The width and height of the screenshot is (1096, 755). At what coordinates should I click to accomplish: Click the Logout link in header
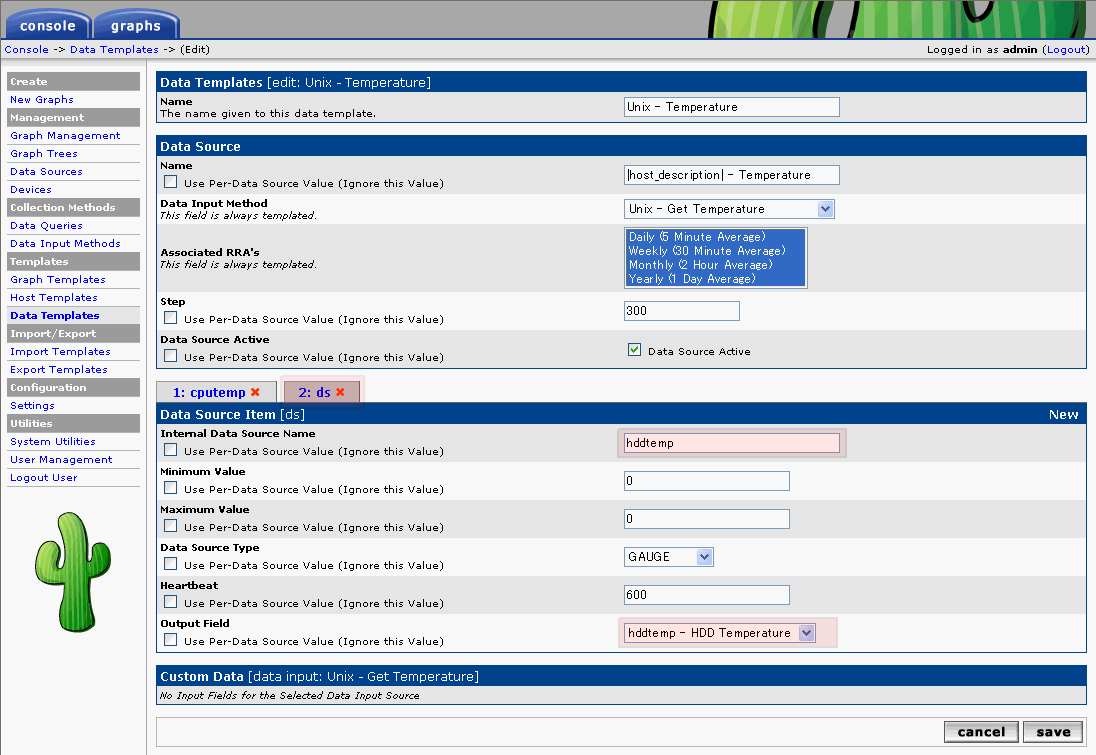click(x=1064, y=49)
